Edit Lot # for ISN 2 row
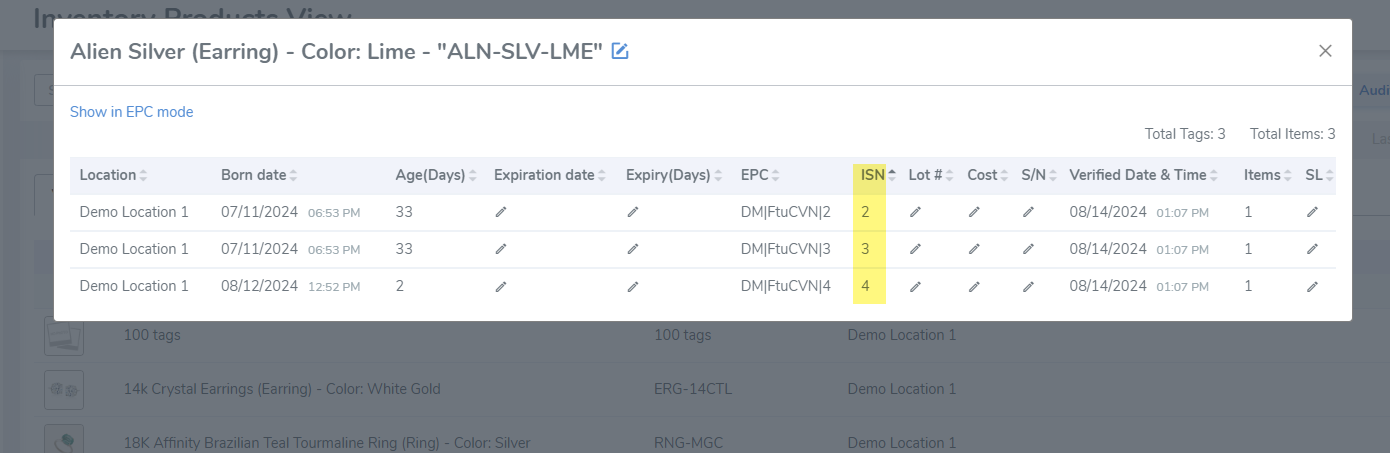1390x453 pixels. point(915,212)
